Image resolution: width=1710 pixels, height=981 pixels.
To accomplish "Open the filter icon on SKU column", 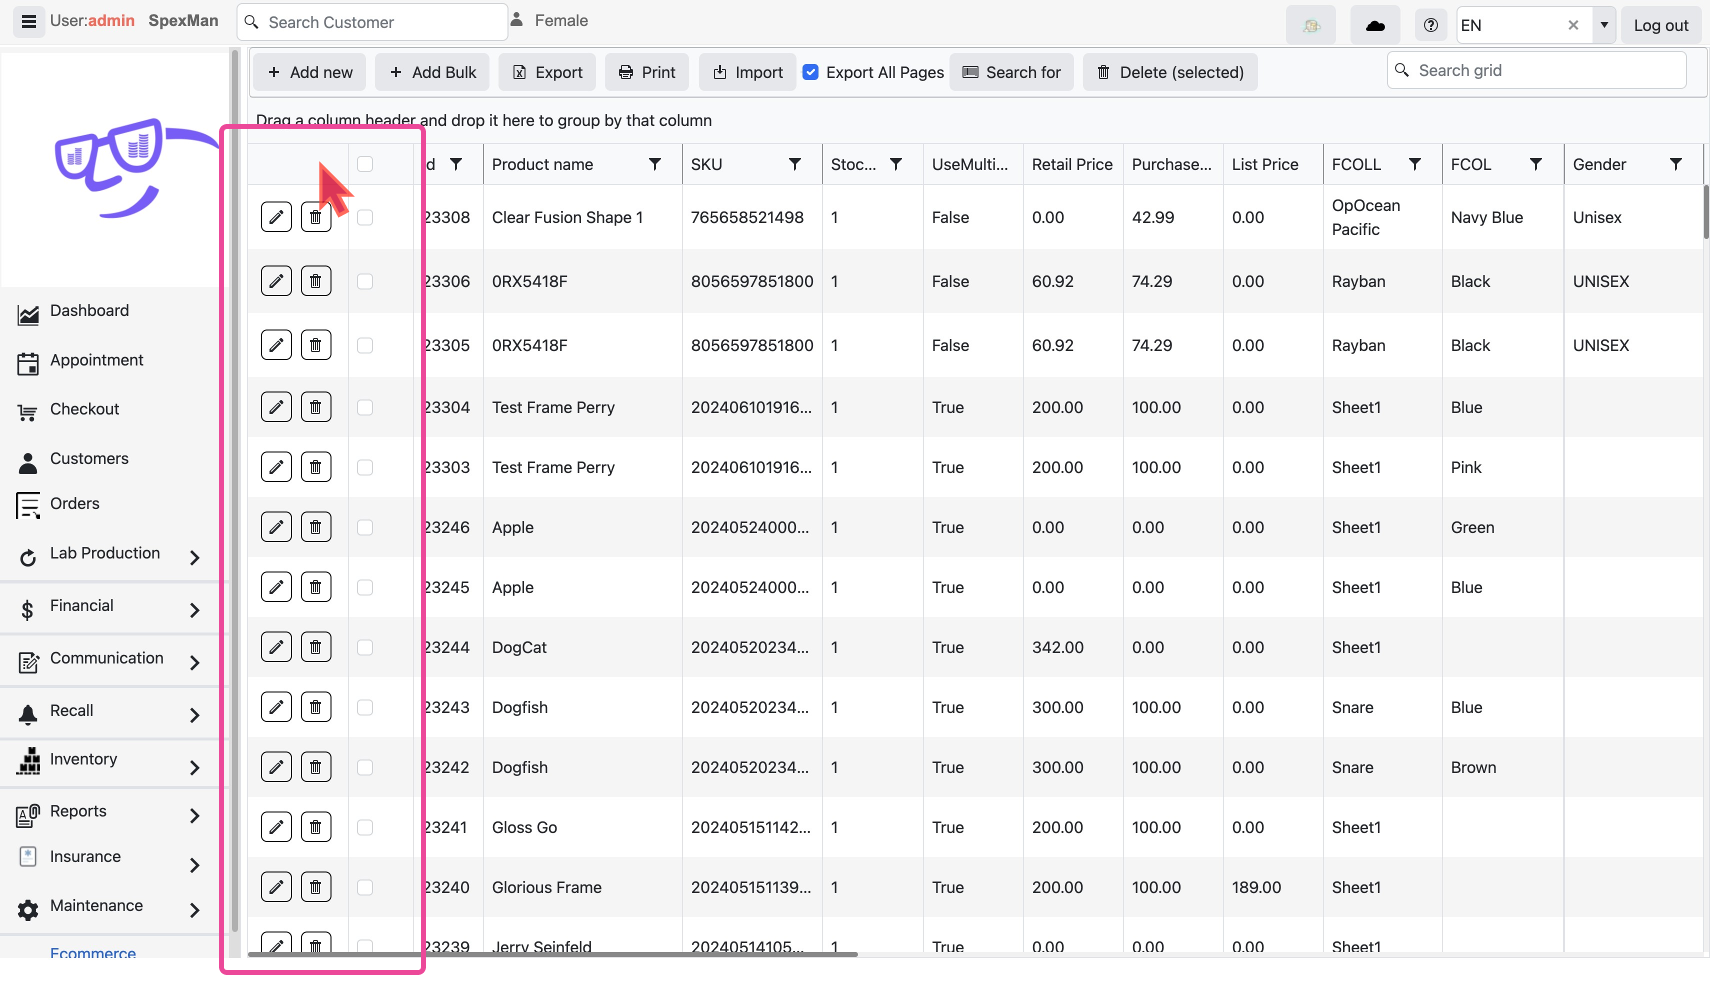I will pos(795,164).
